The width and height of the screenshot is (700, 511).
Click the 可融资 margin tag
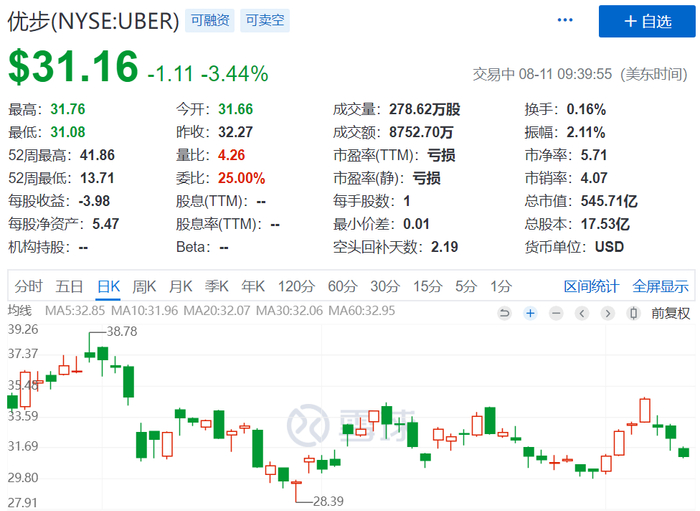pyautogui.click(x=210, y=20)
